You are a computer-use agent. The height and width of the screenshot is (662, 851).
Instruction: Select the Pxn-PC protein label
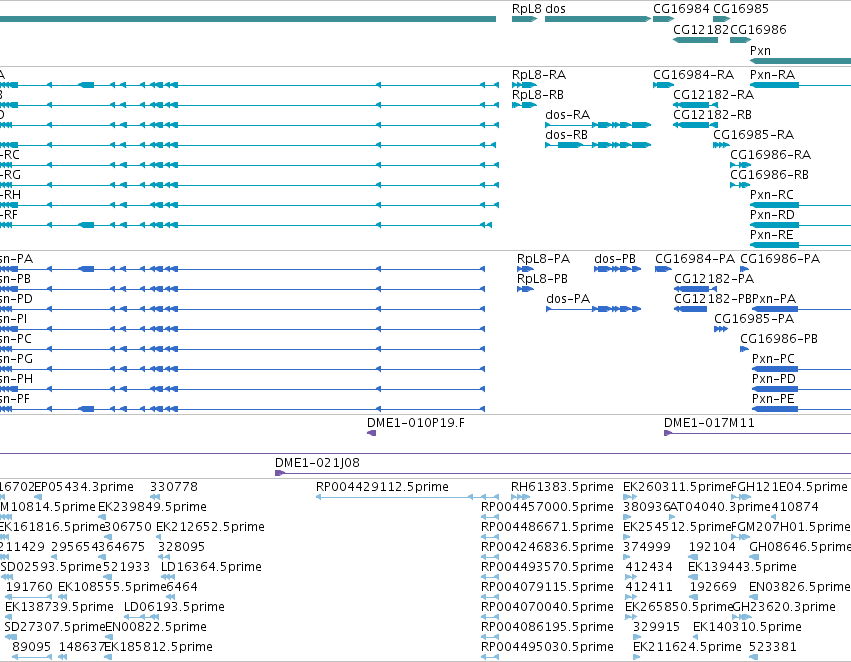tap(773, 359)
